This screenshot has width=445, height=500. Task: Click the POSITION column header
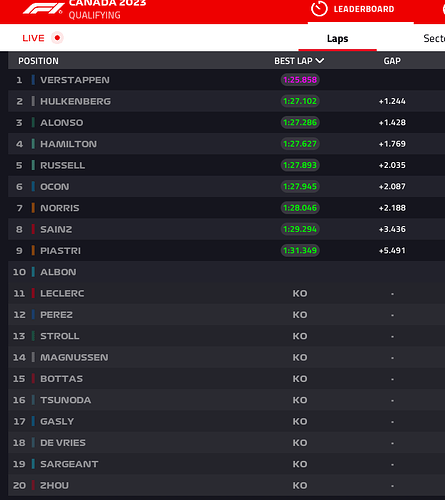click(x=38, y=61)
